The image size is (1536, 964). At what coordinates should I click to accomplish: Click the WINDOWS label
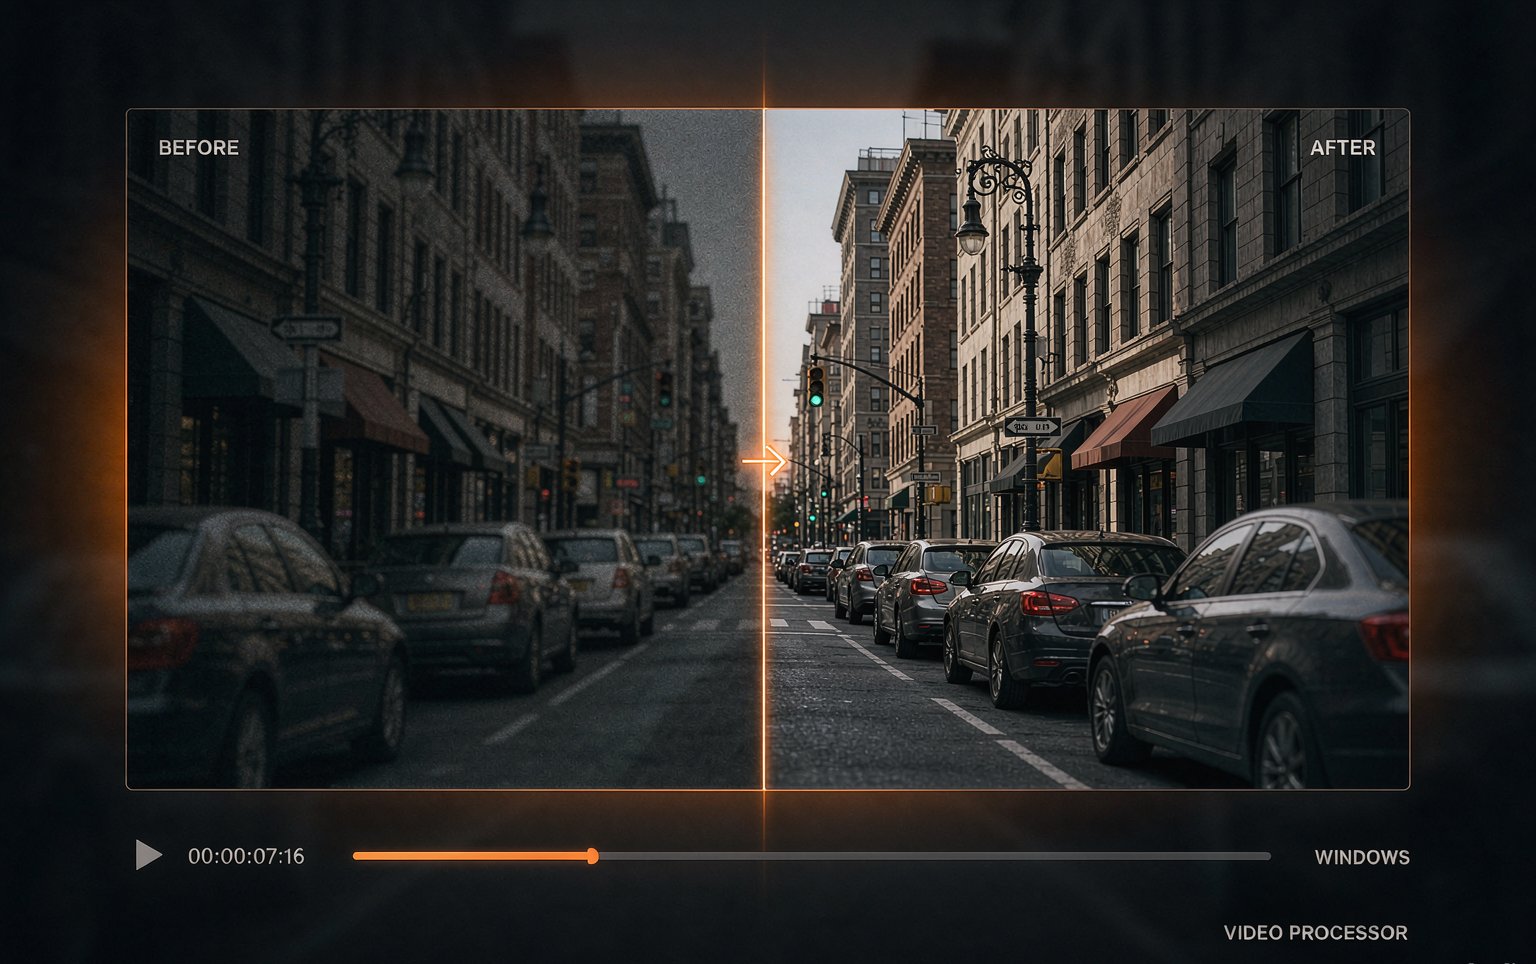[x=1362, y=857]
